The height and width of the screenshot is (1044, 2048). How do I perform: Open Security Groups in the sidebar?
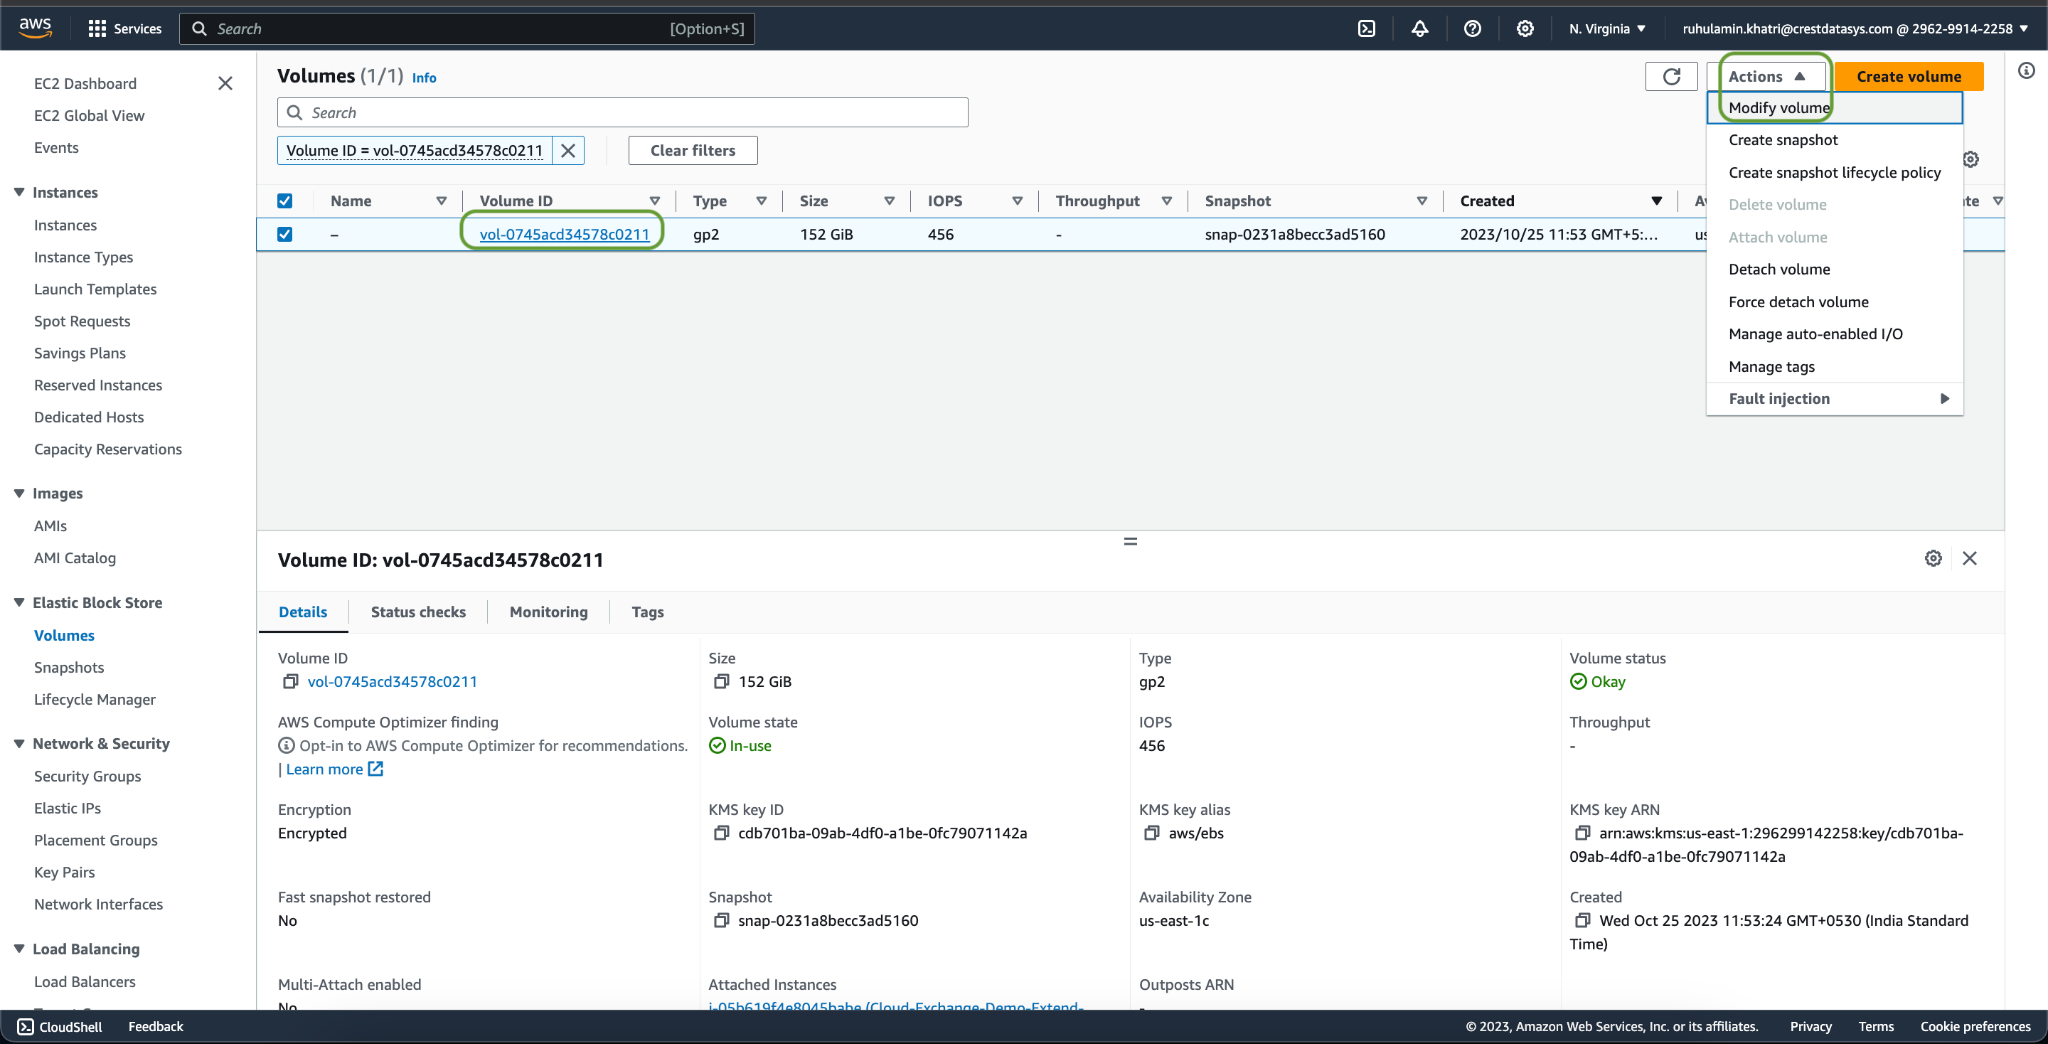(87, 776)
